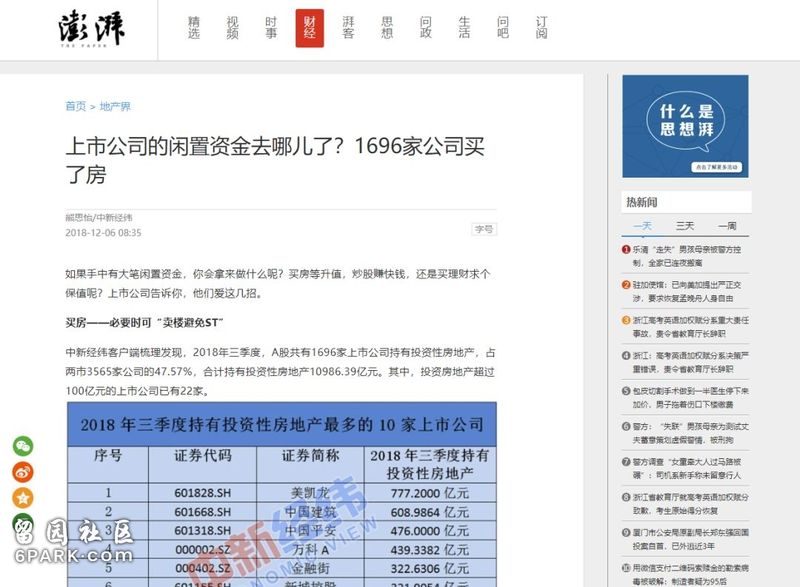
Task: Select the 一天 hot news tab
Action: pyautogui.click(x=642, y=225)
